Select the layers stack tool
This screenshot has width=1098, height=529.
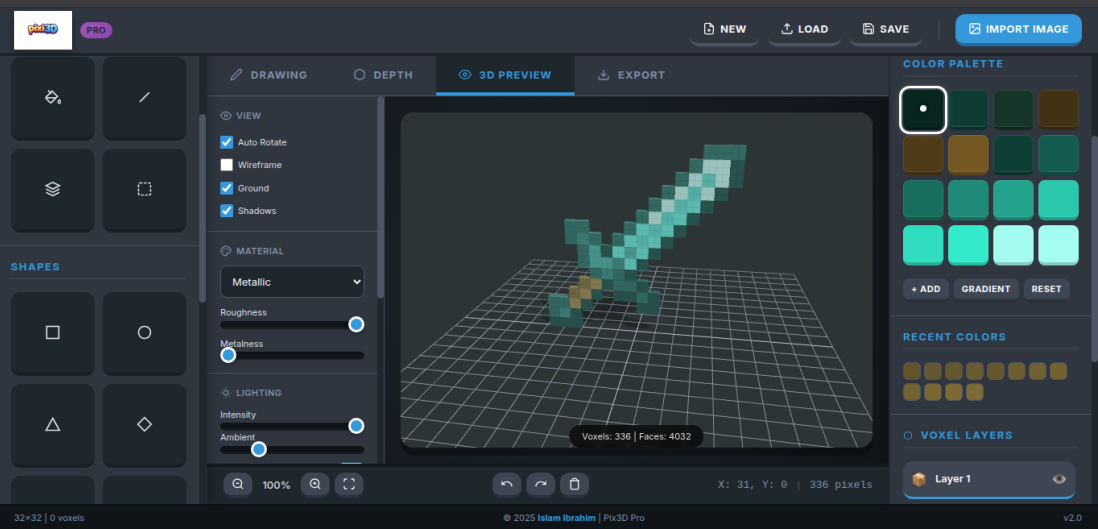coord(53,189)
